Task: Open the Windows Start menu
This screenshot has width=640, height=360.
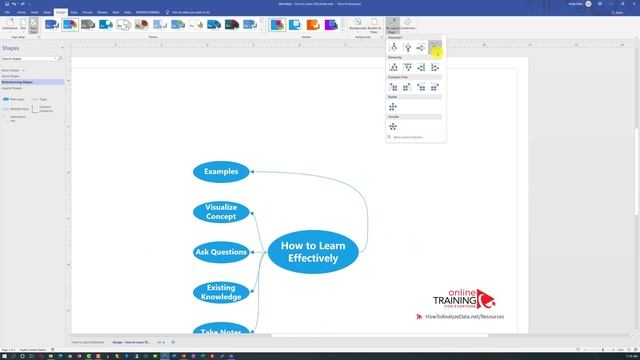Action: [x=4, y=356]
